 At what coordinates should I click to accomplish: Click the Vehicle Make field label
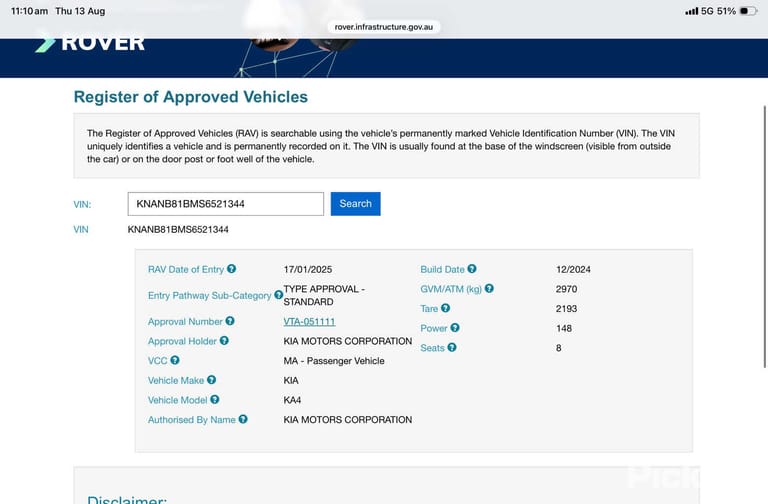click(176, 381)
